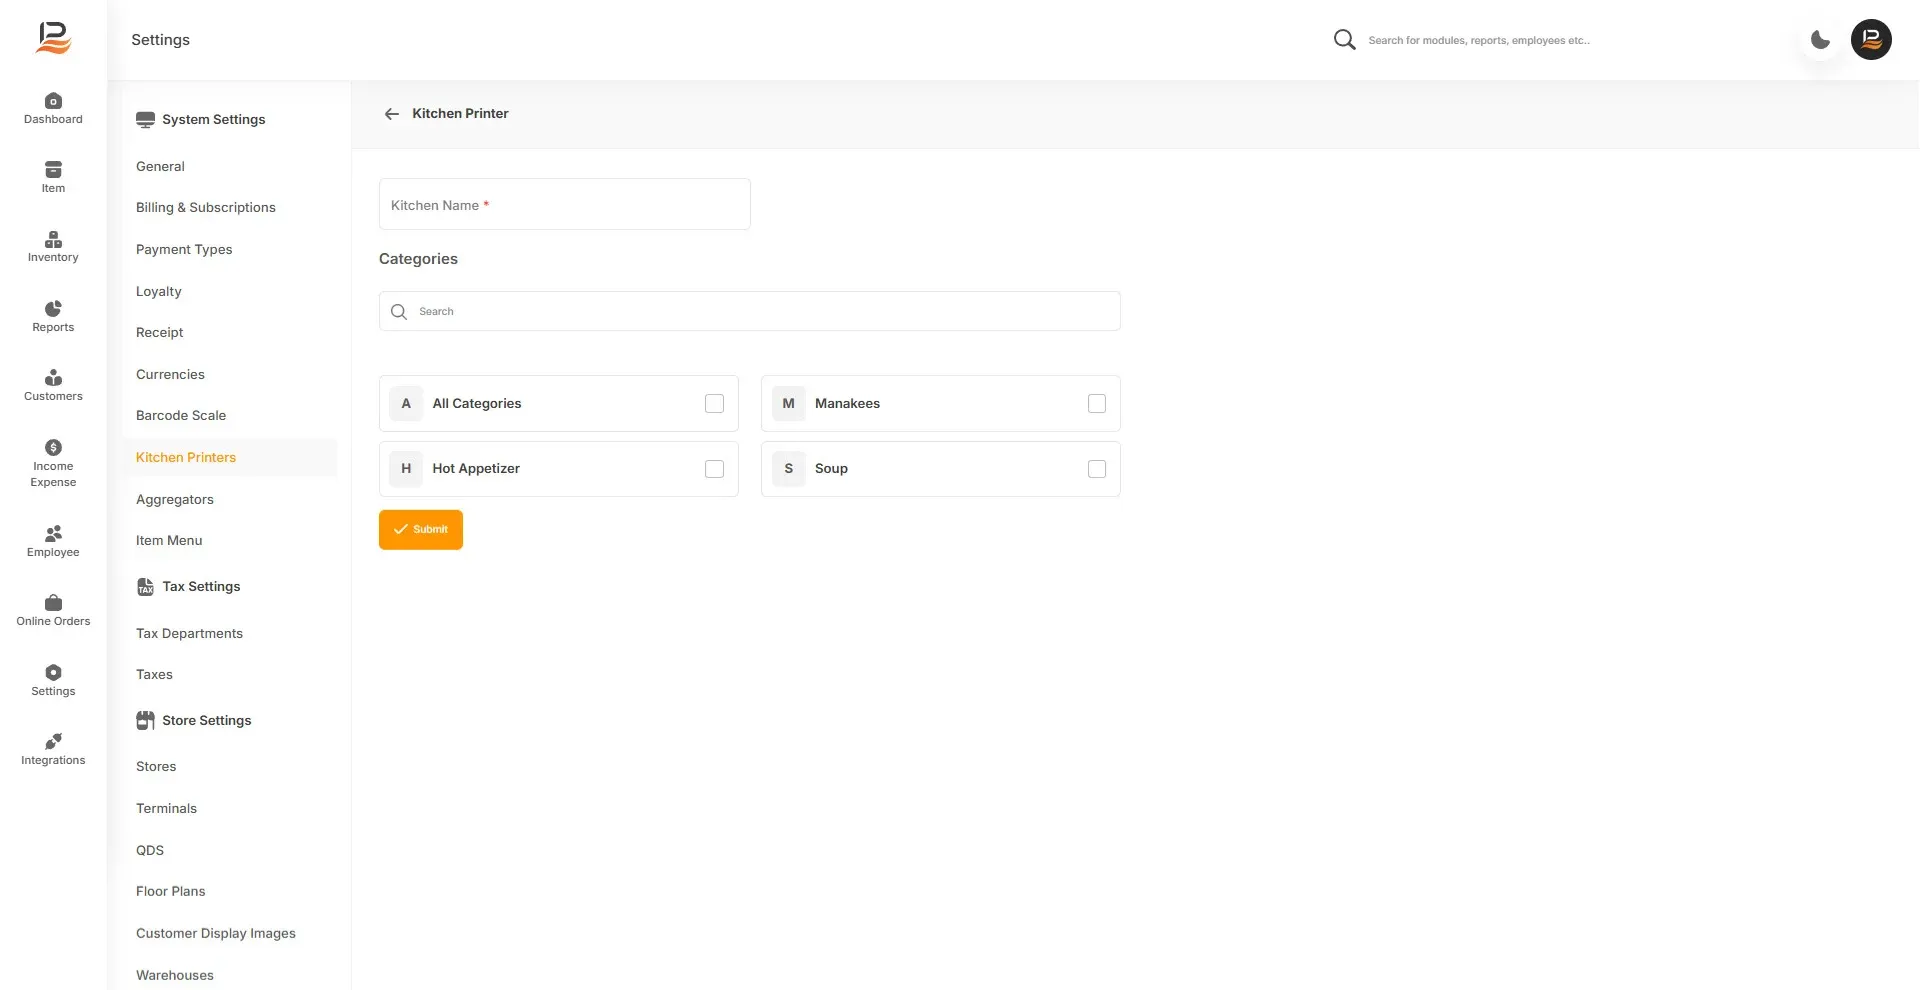This screenshot has width=1920, height=990.
Task: Select the Hot Appetizer checkbox
Action: 714,469
